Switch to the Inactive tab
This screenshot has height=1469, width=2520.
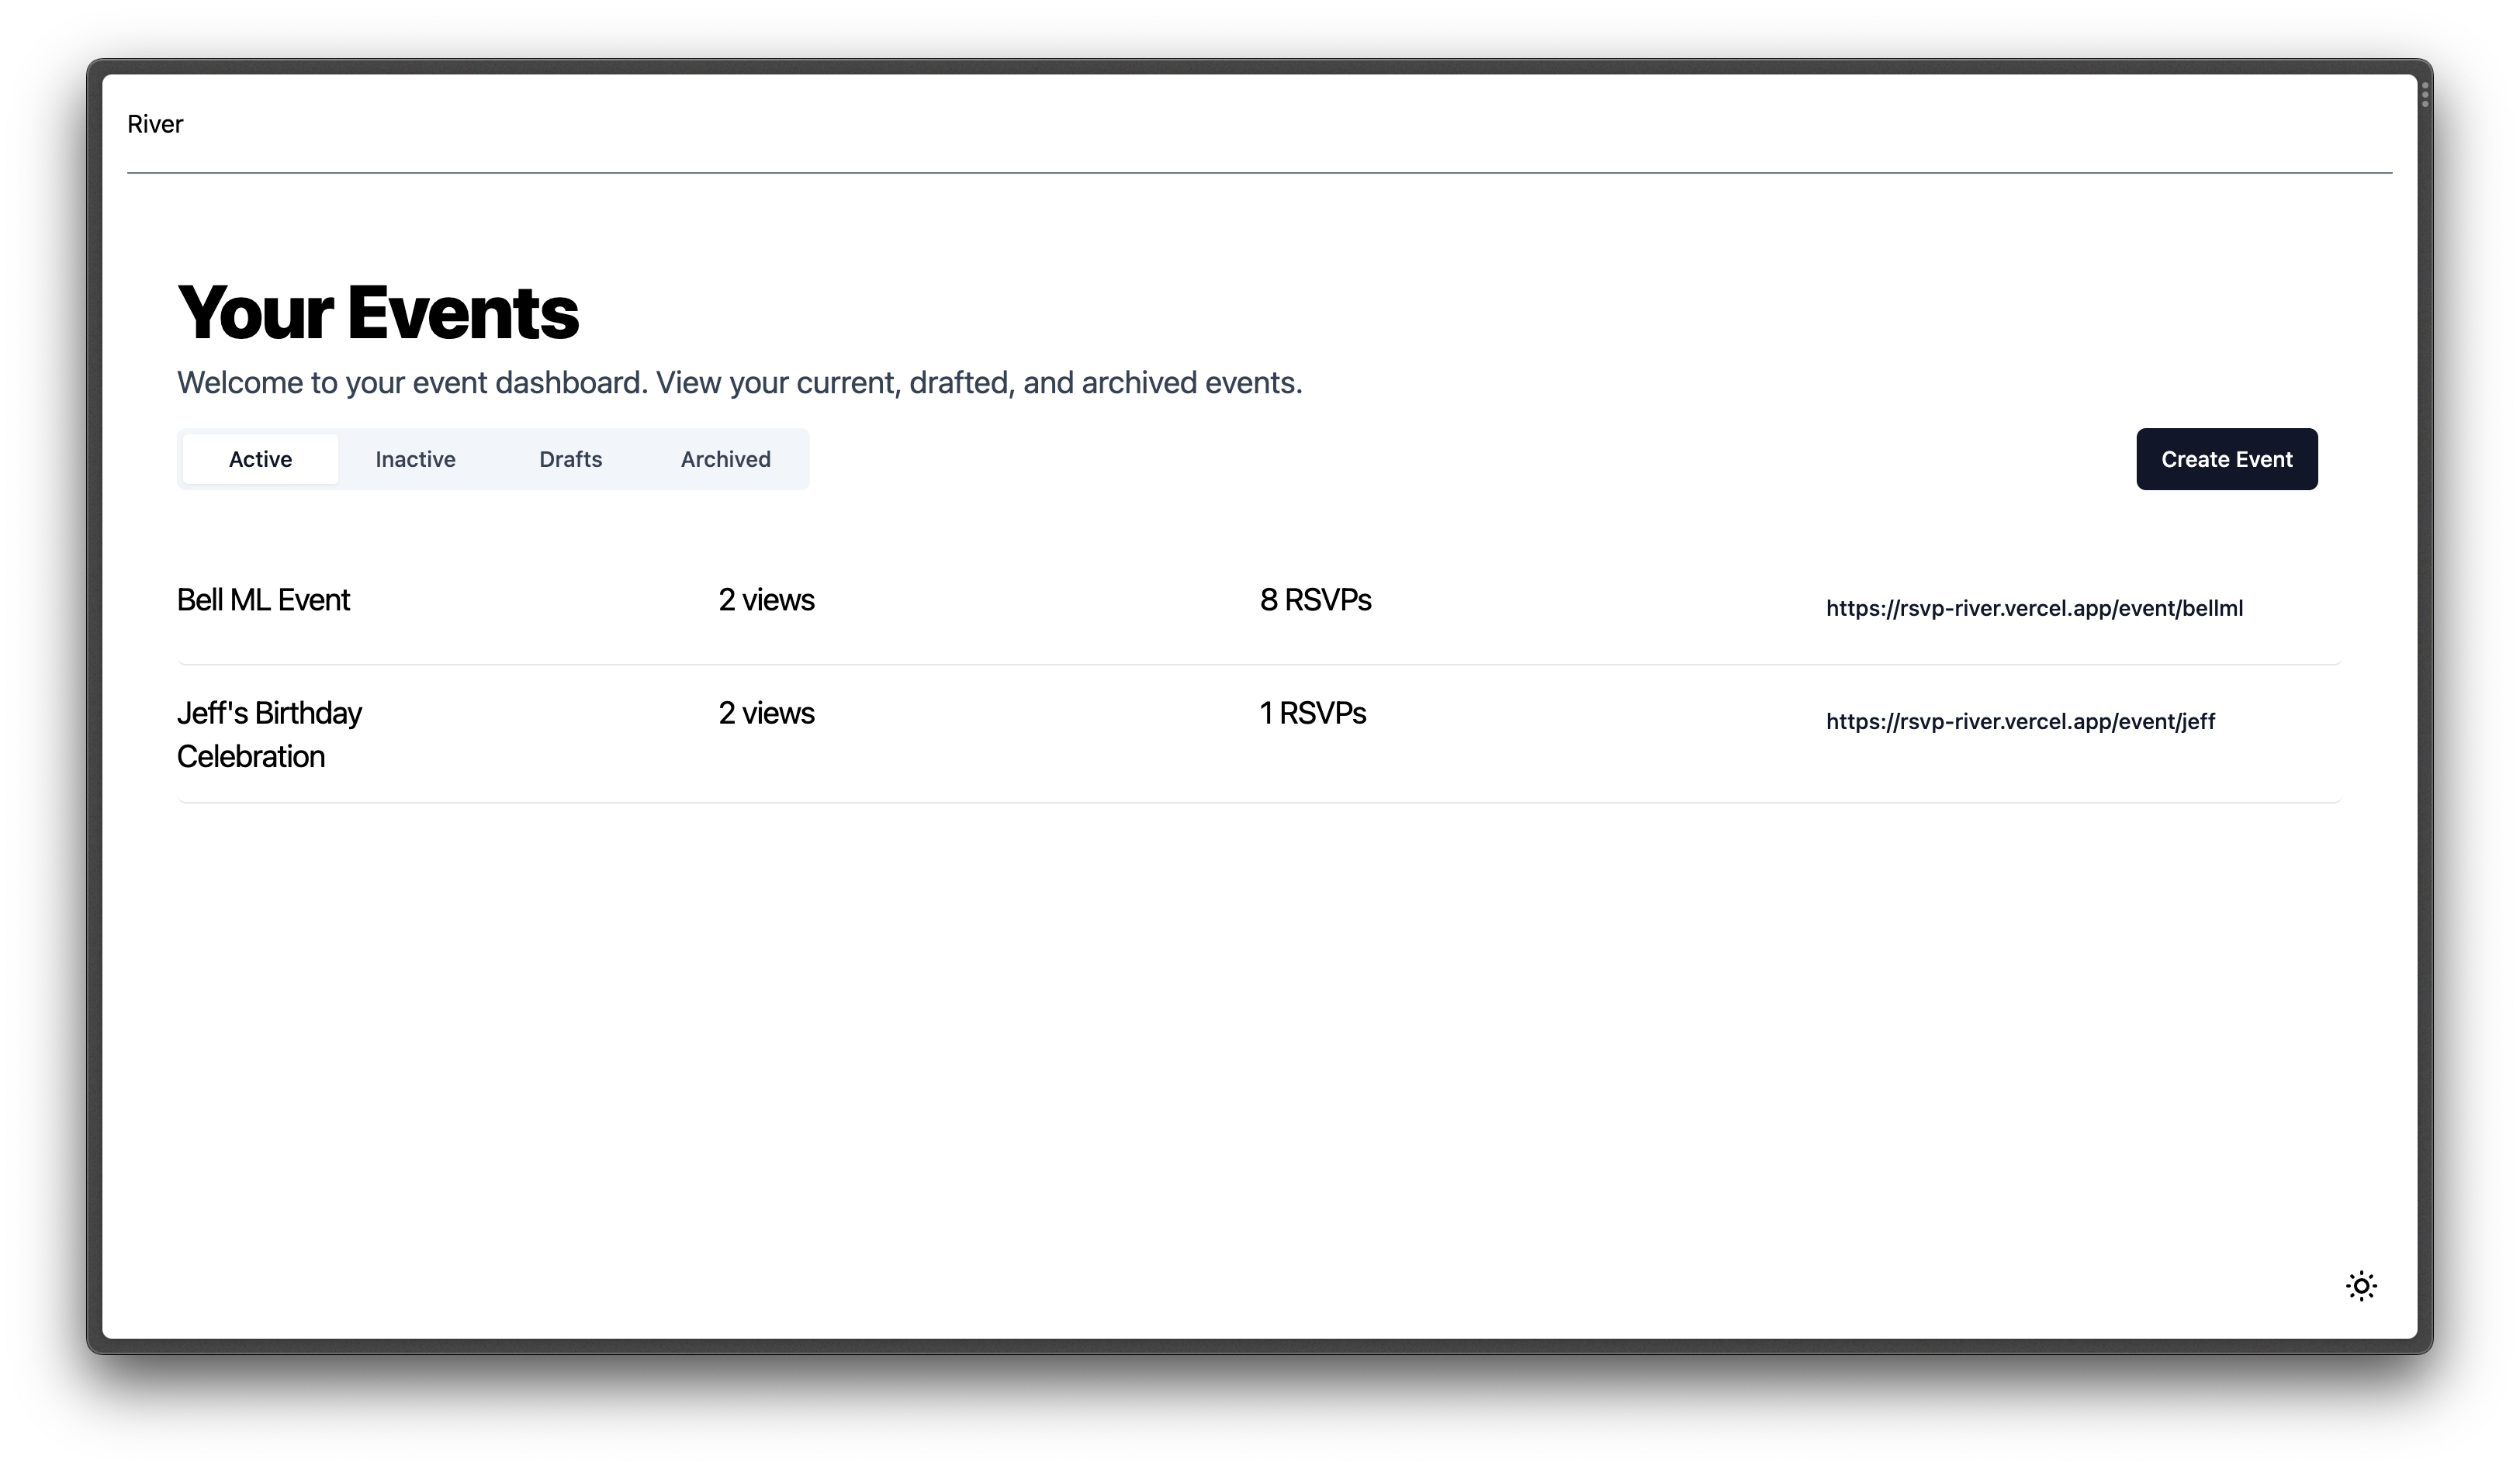(x=415, y=459)
